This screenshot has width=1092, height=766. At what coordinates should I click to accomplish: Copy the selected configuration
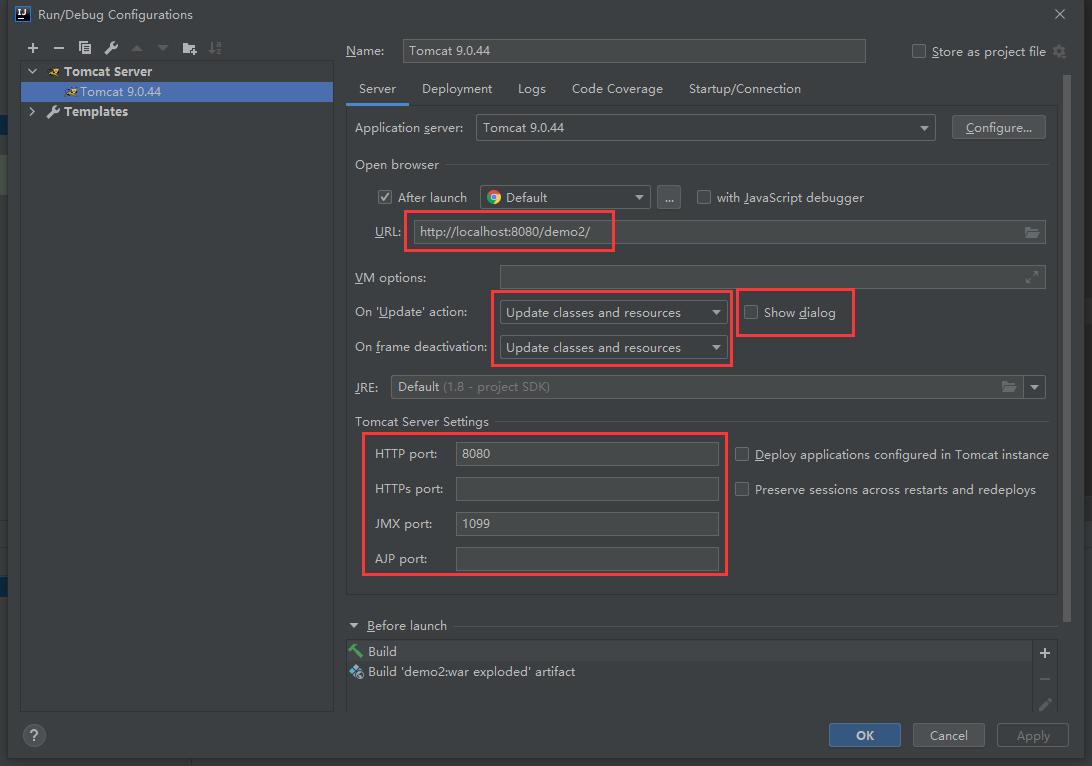click(x=85, y=48)
